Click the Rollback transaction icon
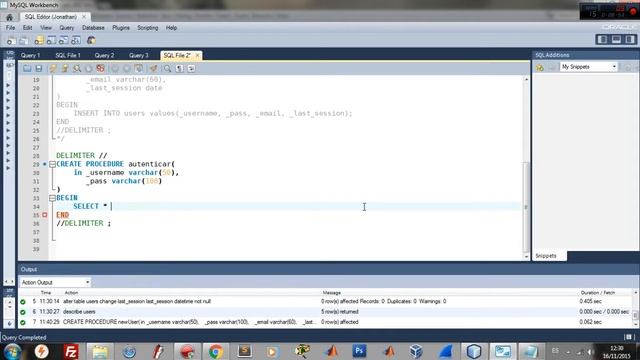640x360 pixels. (x=127, y=69)
